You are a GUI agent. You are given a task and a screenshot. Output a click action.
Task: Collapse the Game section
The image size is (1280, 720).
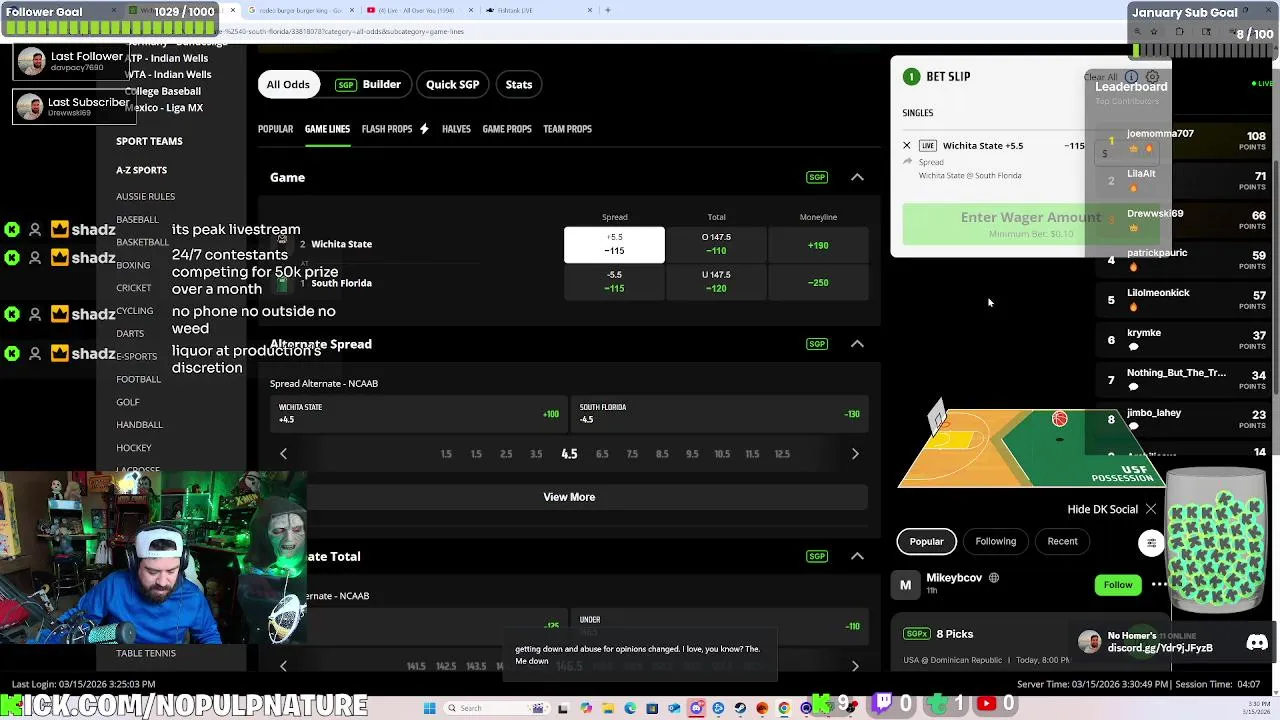[857, 177]
